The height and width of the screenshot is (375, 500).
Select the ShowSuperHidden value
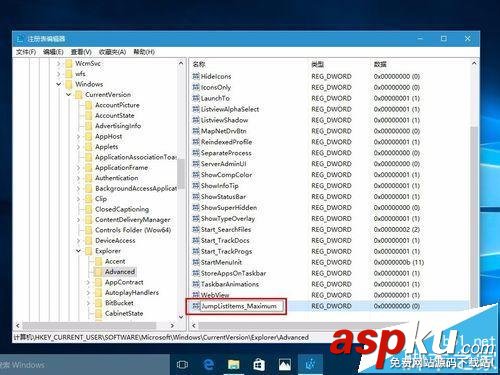(x=229, y=208)
